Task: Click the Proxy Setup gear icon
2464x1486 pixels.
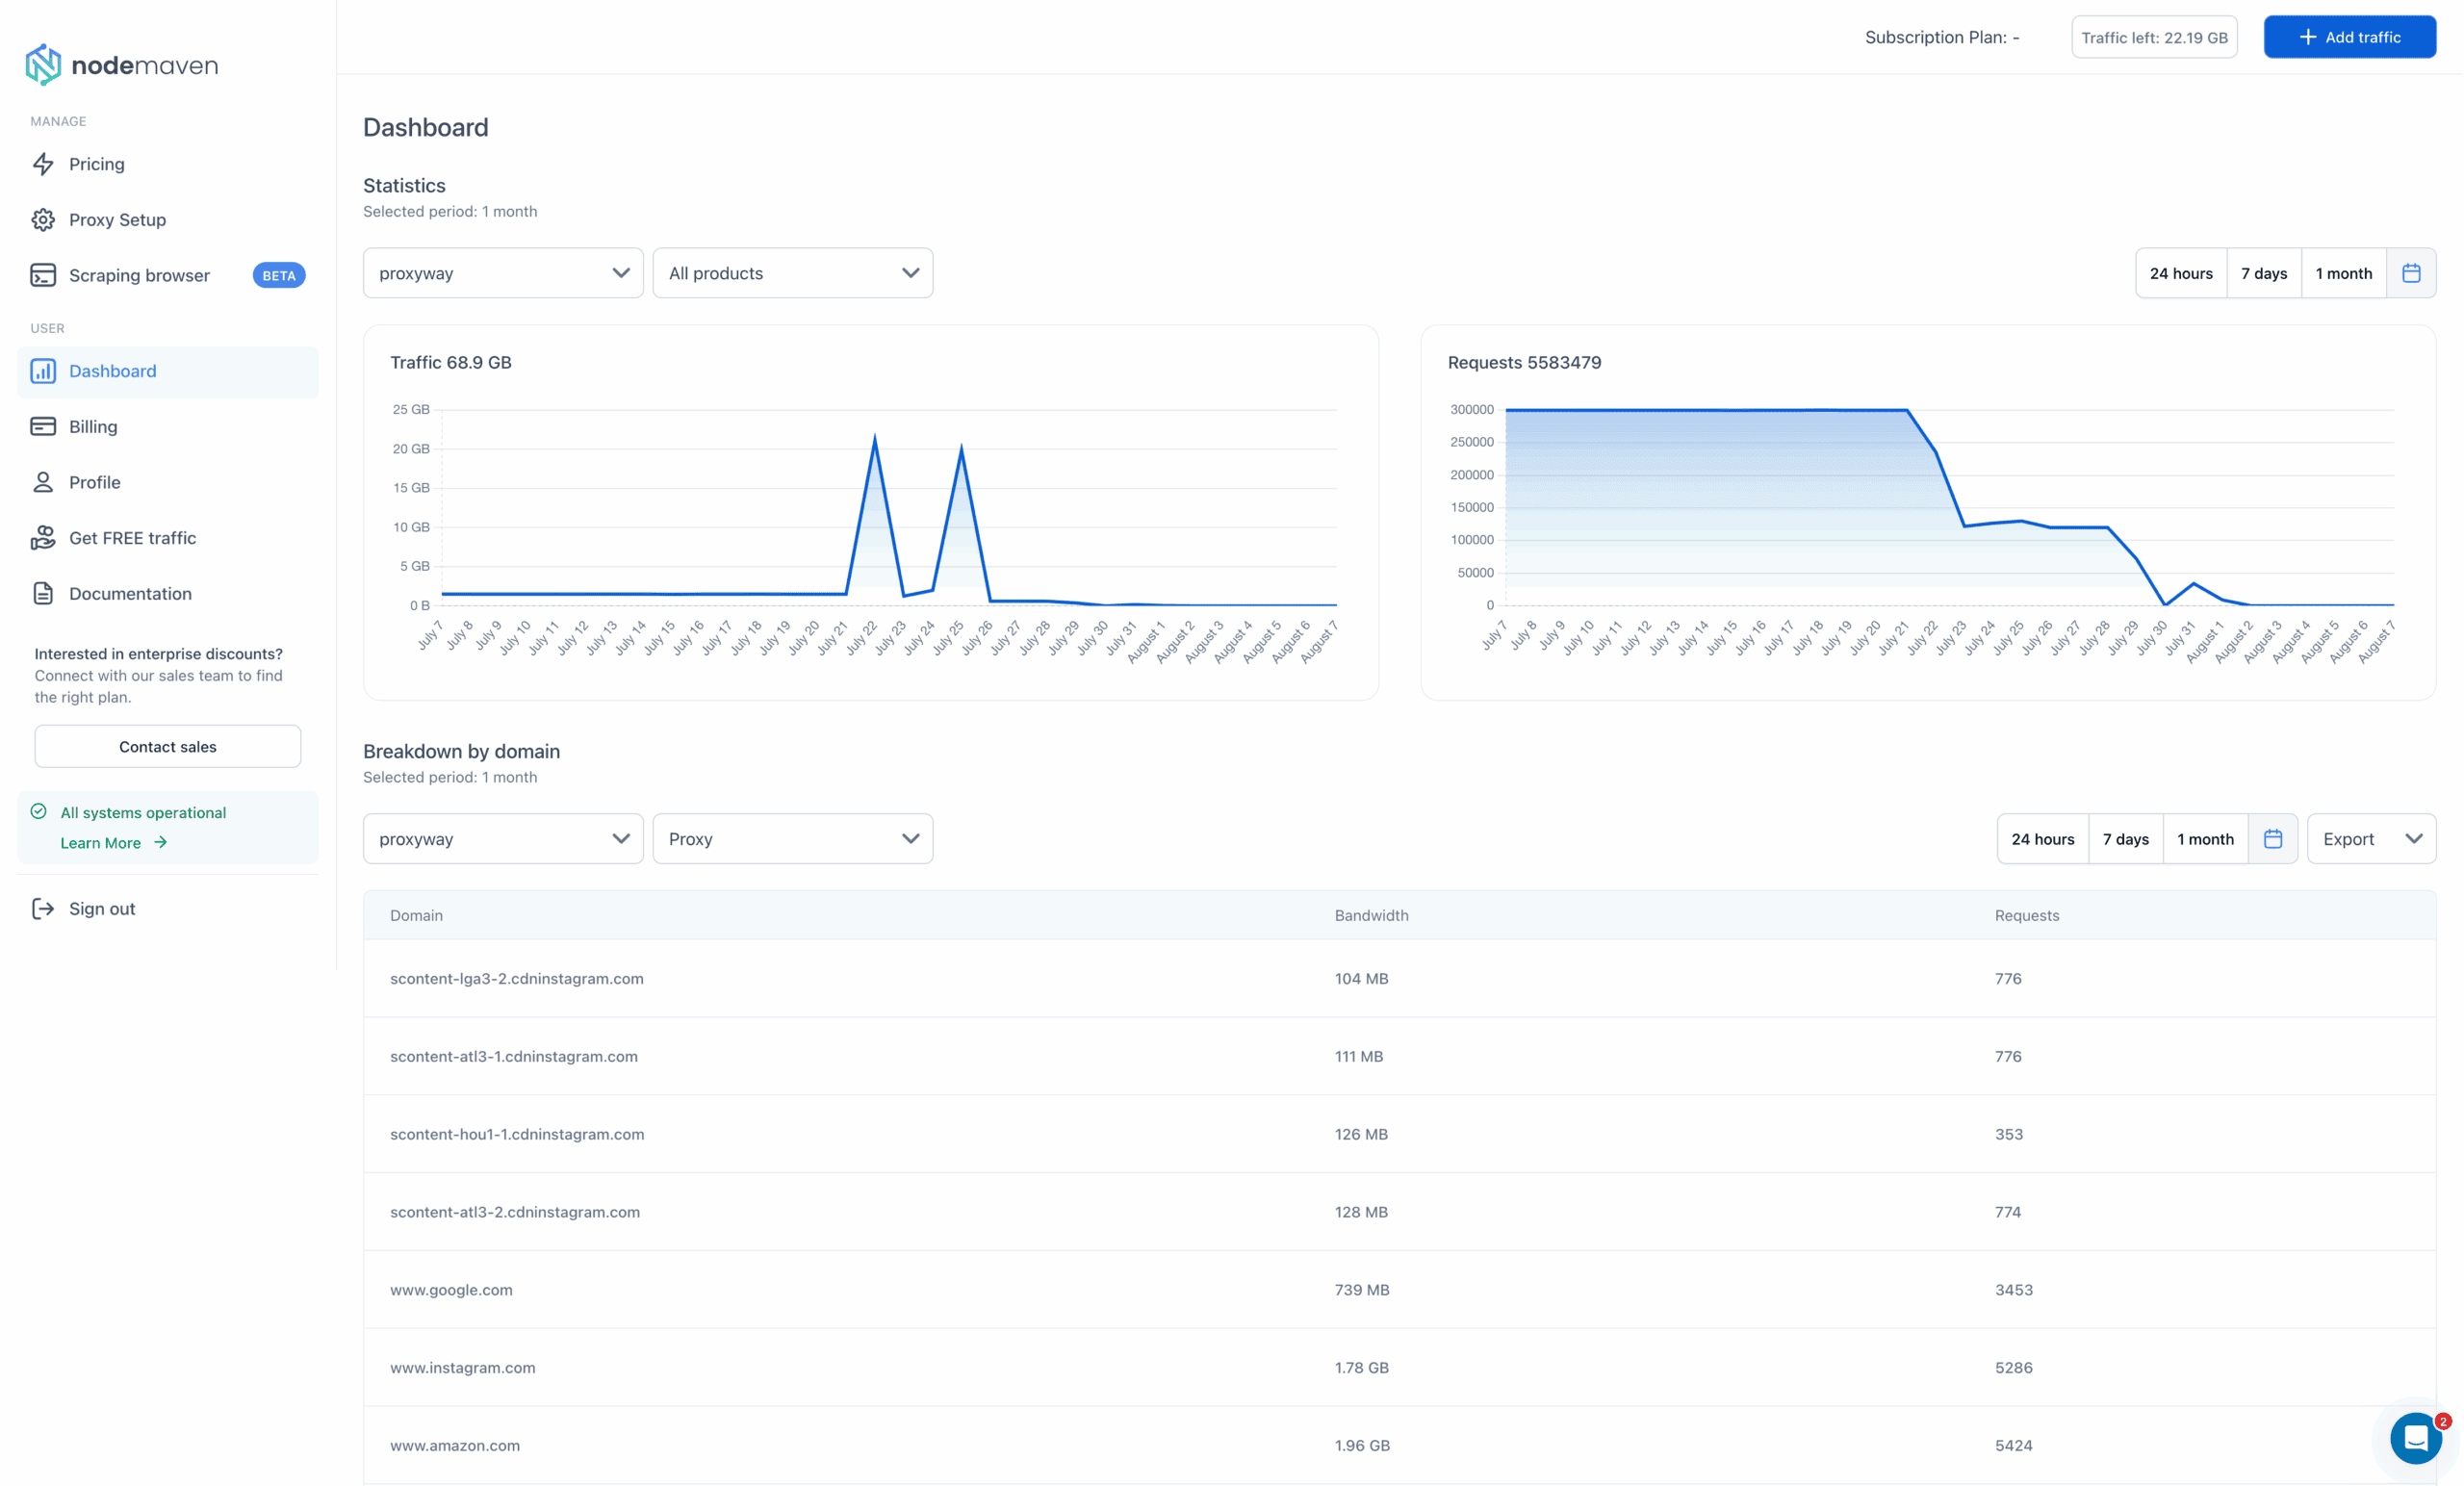Action: pyautogui.click(x=43, y=220)
